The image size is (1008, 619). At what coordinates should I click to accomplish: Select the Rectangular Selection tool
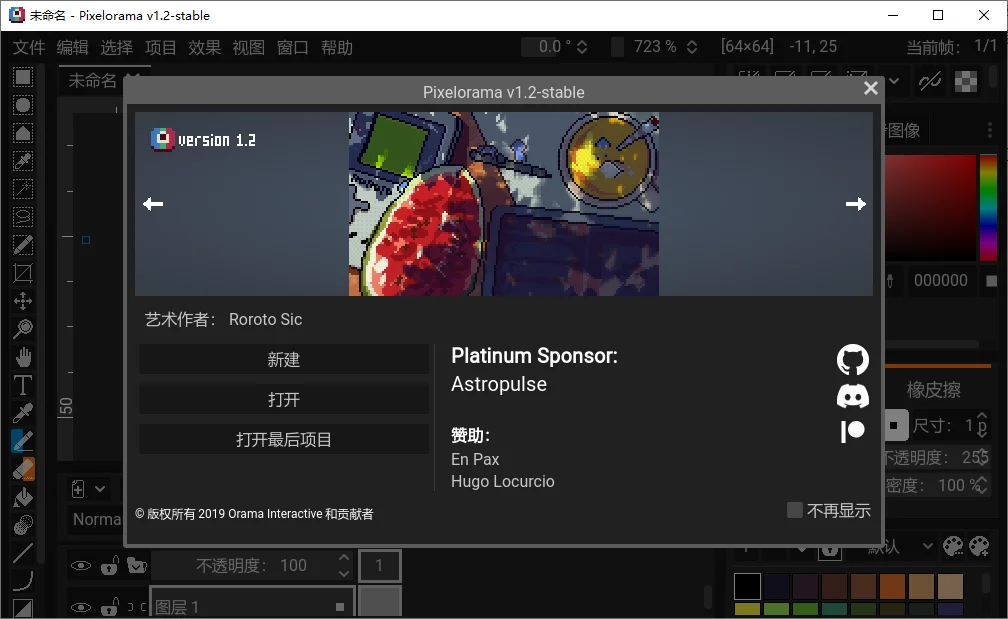point(22,77)
